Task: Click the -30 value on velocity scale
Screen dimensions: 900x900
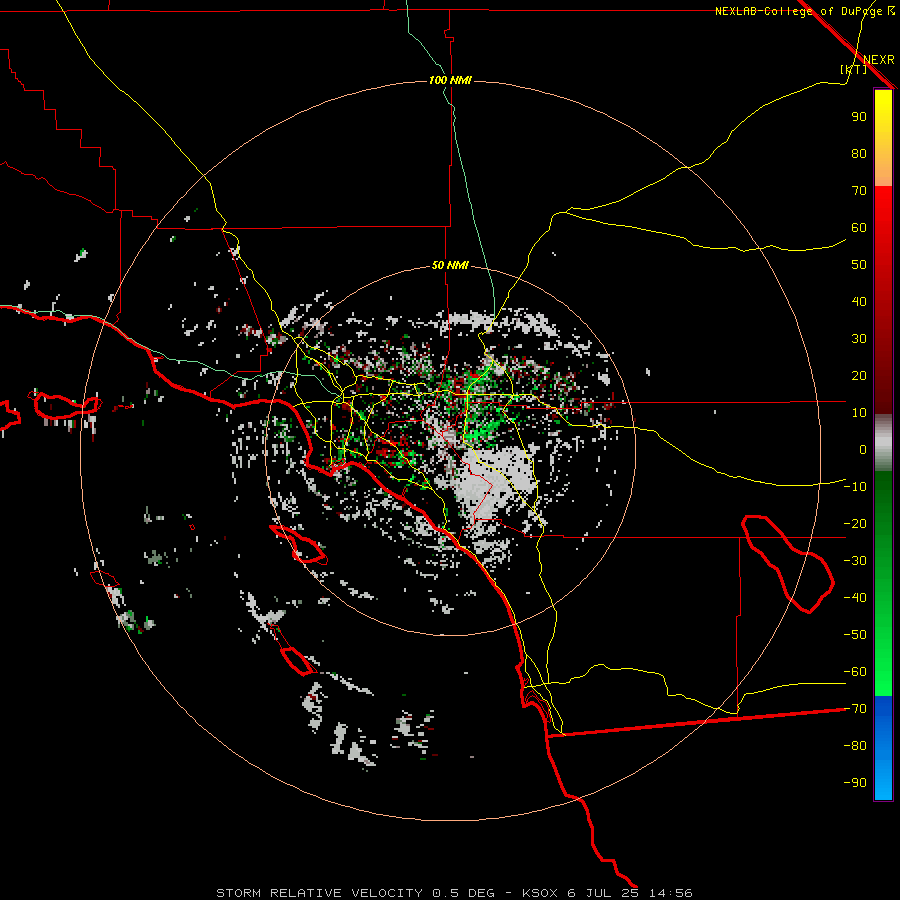Action: pos(855,561)
